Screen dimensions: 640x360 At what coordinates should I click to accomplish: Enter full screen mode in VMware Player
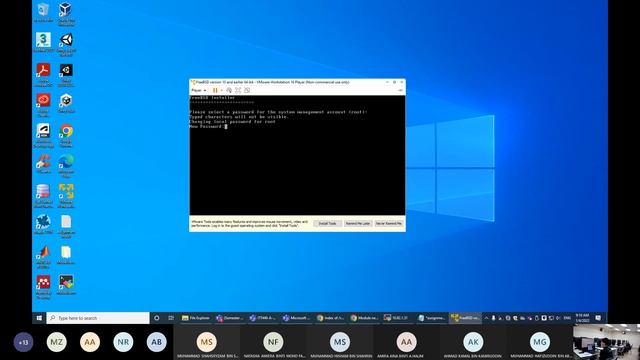238,90
